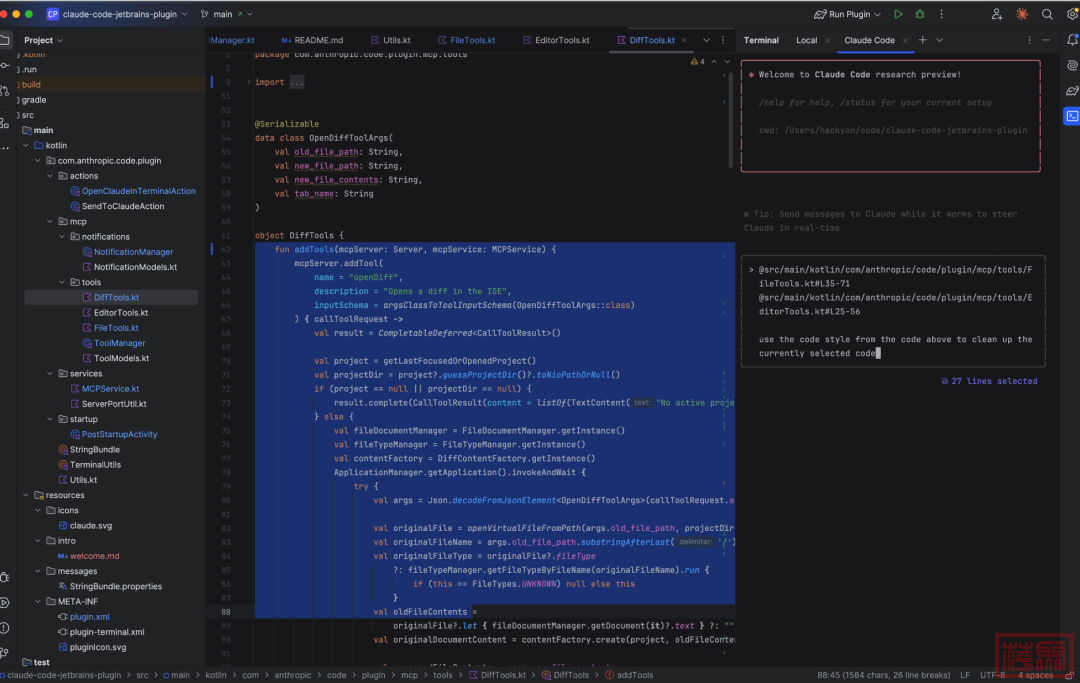Focus the Claude Code prompt input box
Screen dimensions: 1080x683
893,311
